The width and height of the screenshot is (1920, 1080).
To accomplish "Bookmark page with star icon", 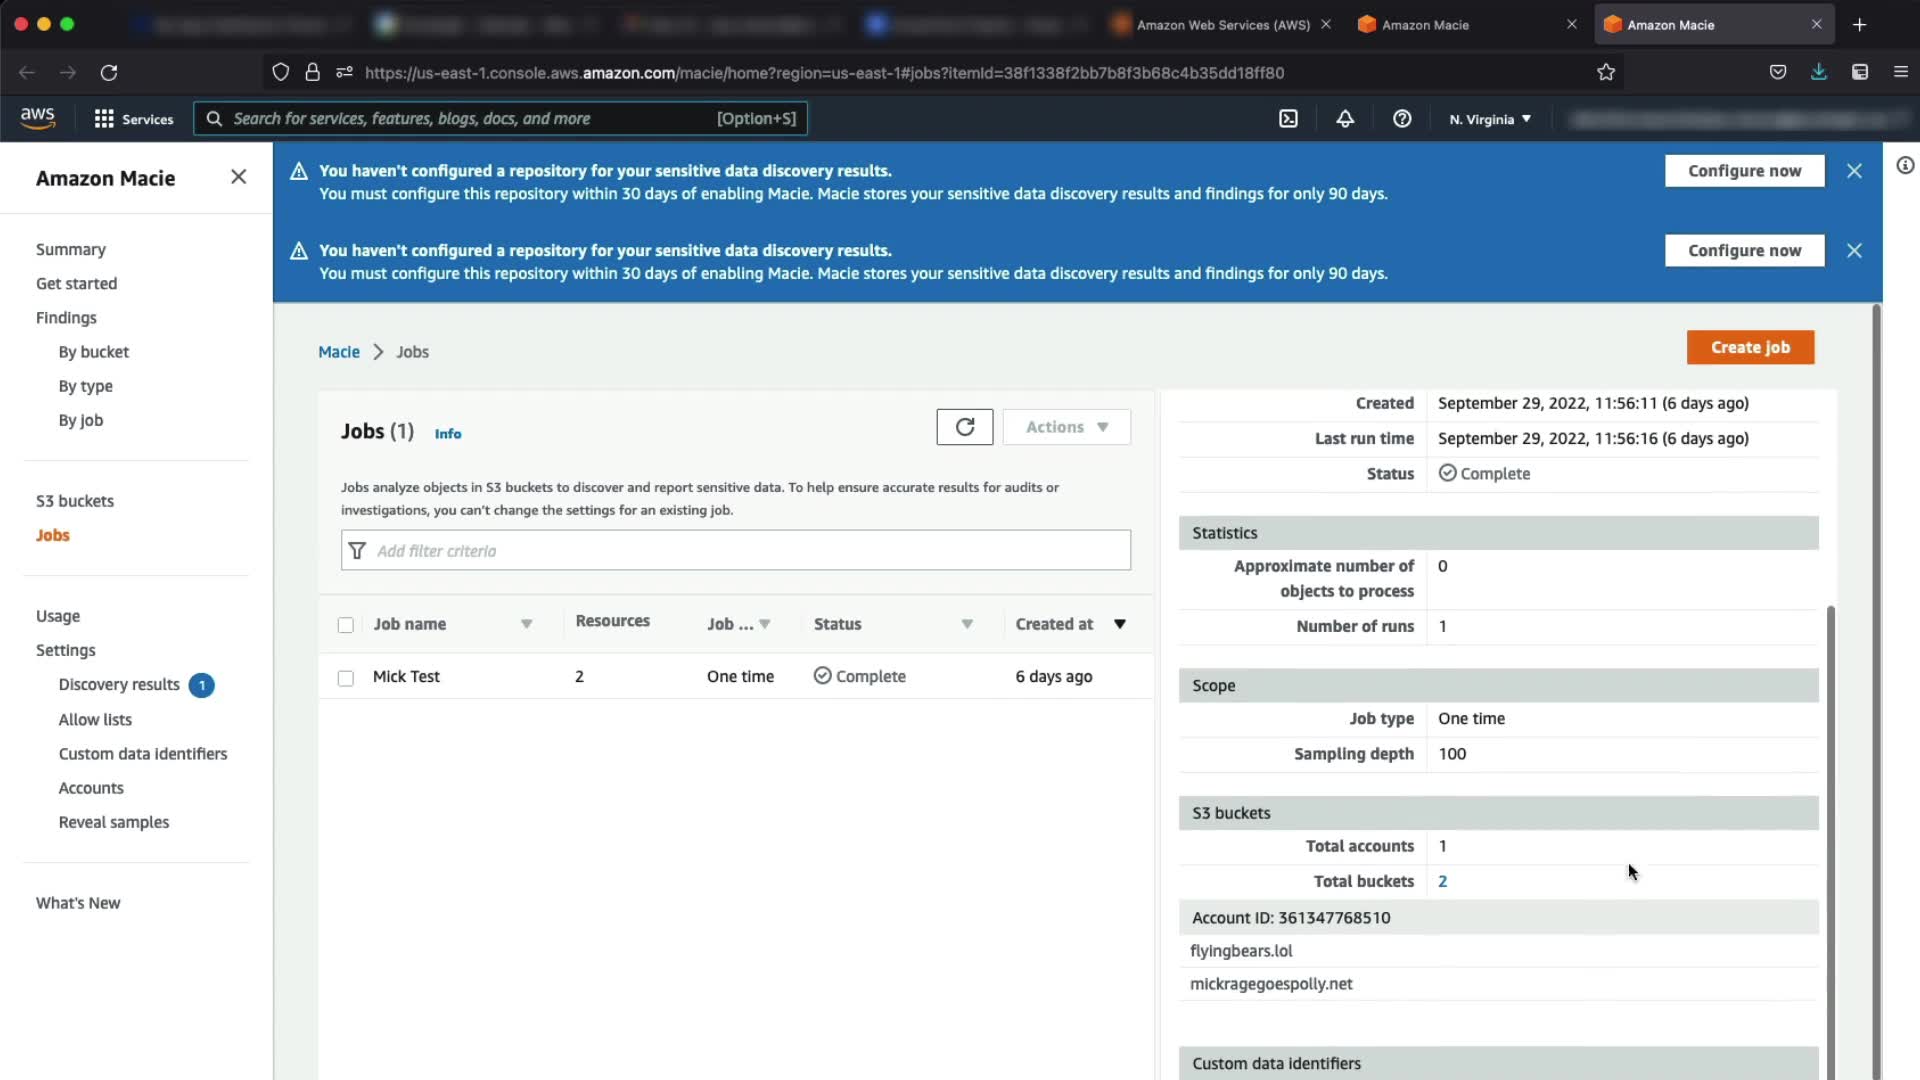I will (1606, 72).
